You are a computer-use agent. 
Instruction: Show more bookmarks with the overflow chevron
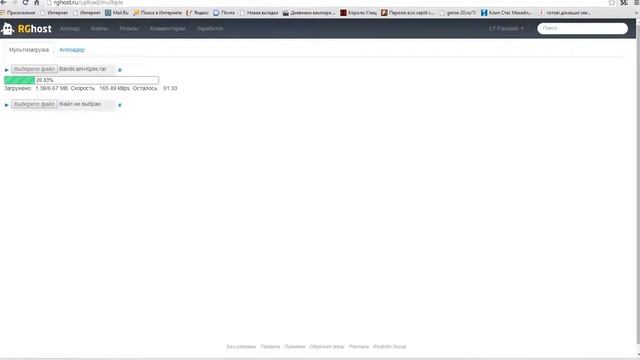coord(637,13)
